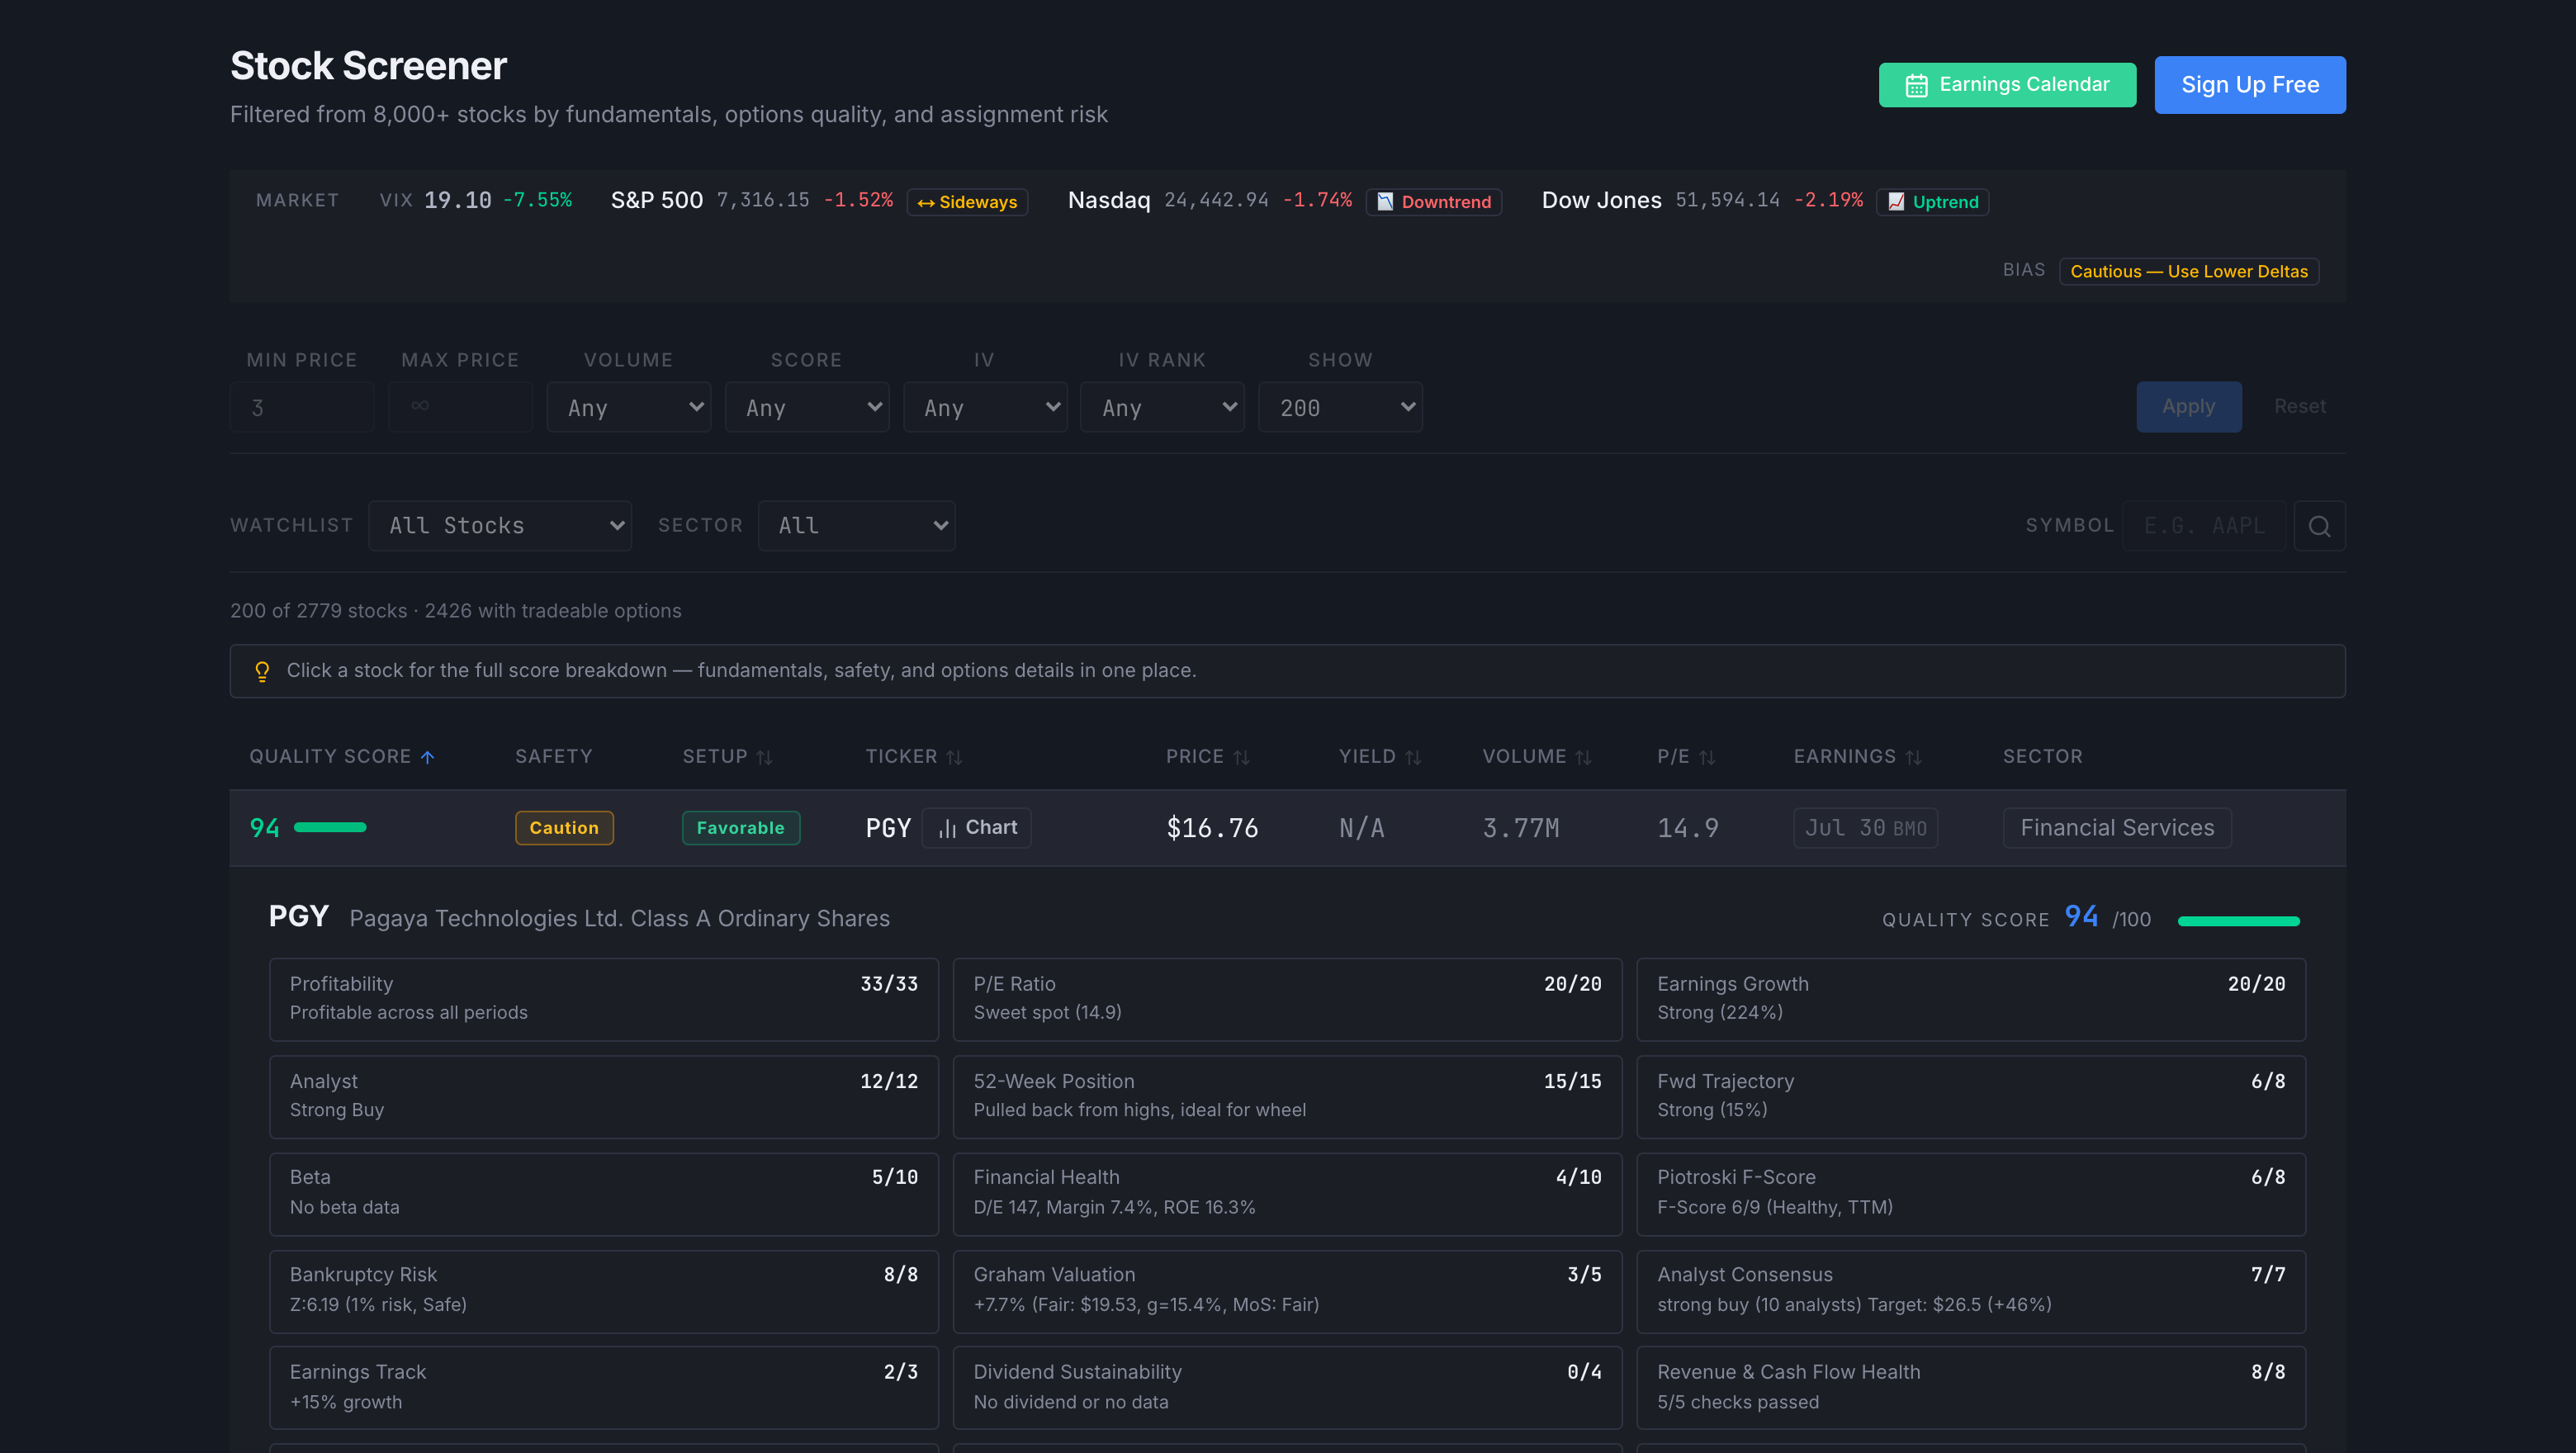Click the Favorable setup badge
Viewport: 2576px width, 1453px height.
(x=741, y=828)
